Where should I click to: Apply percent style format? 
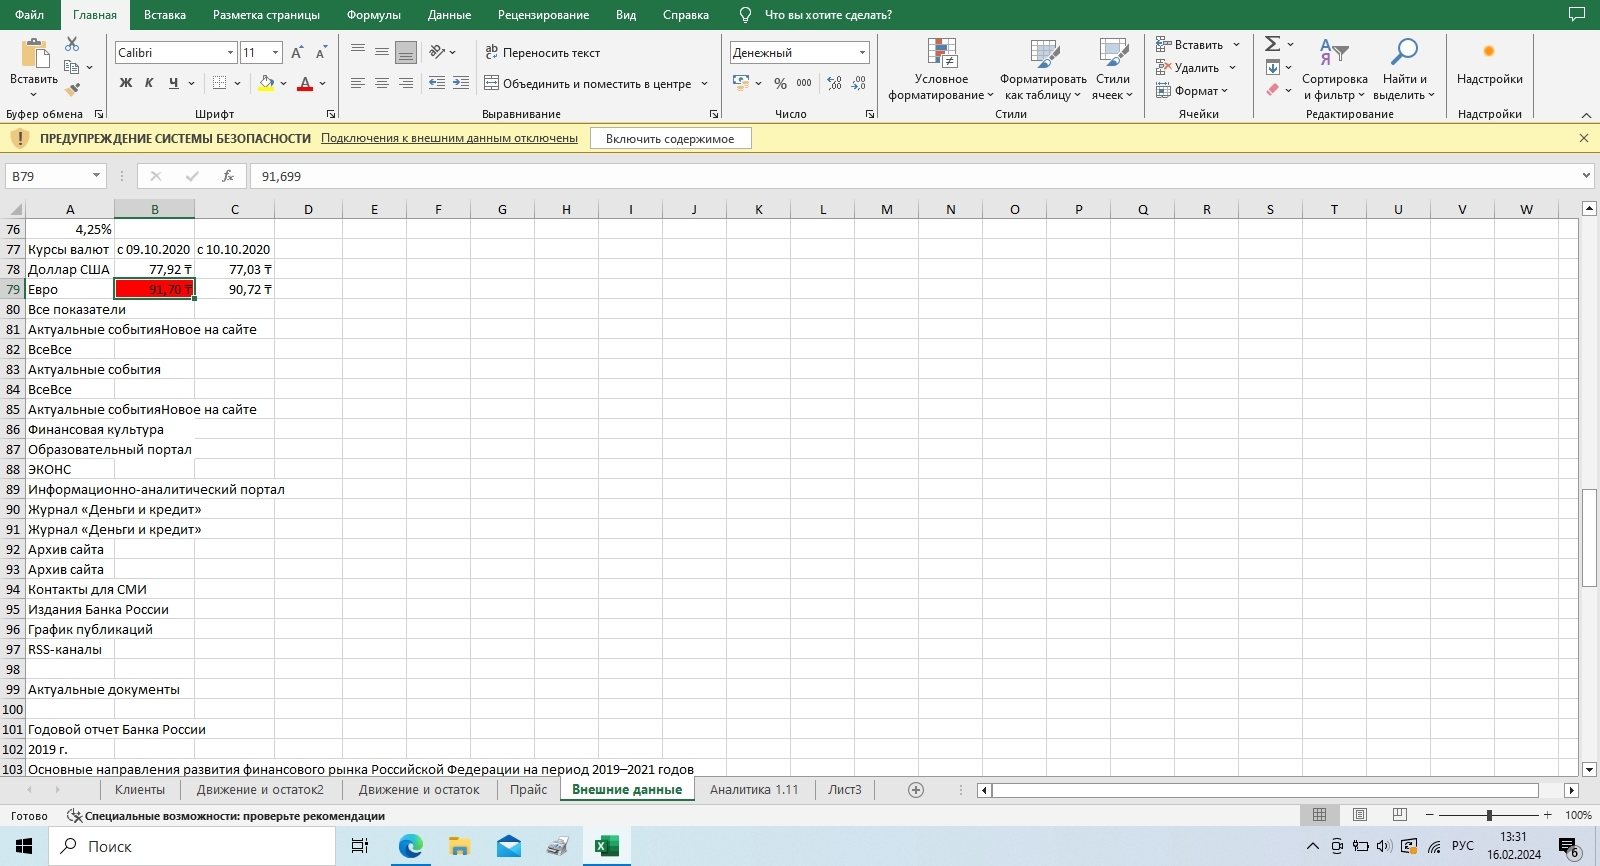[780, 84]
